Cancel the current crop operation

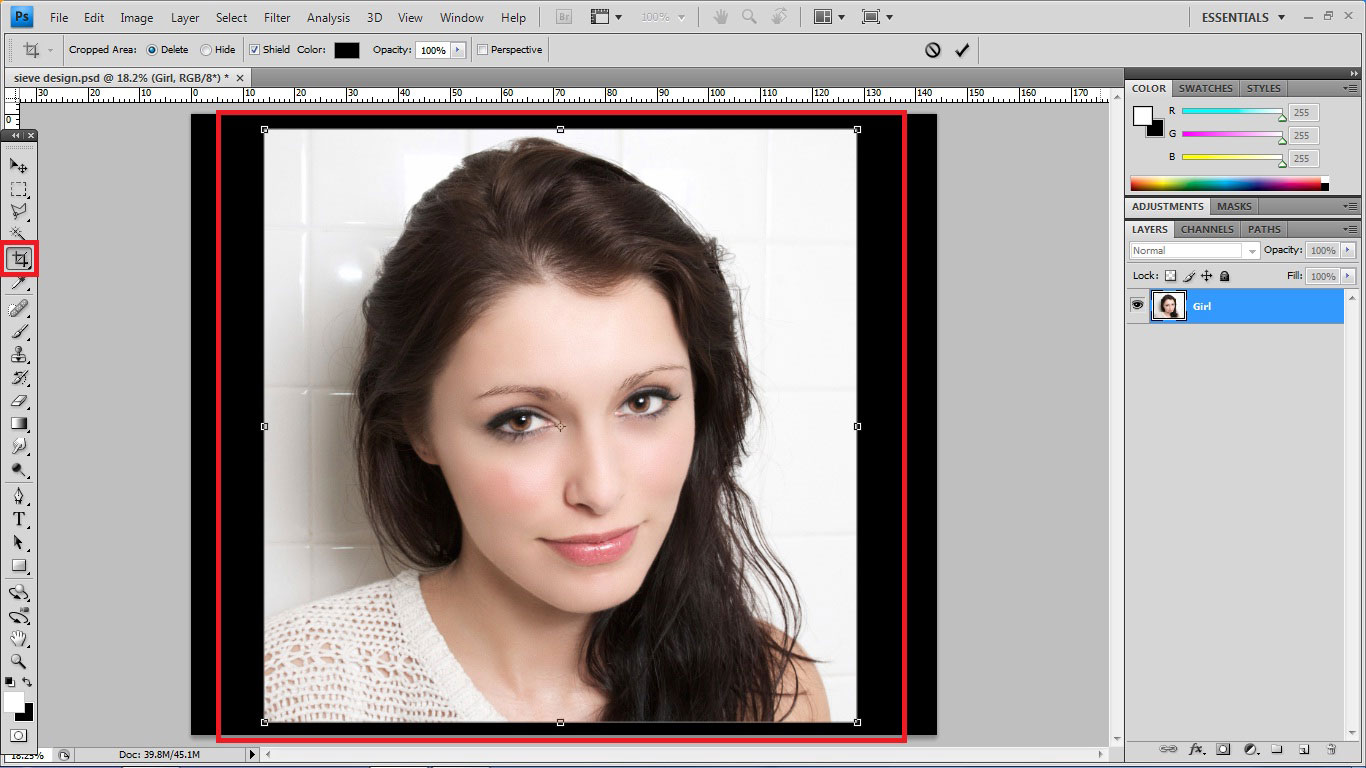[x=933, y=50]
